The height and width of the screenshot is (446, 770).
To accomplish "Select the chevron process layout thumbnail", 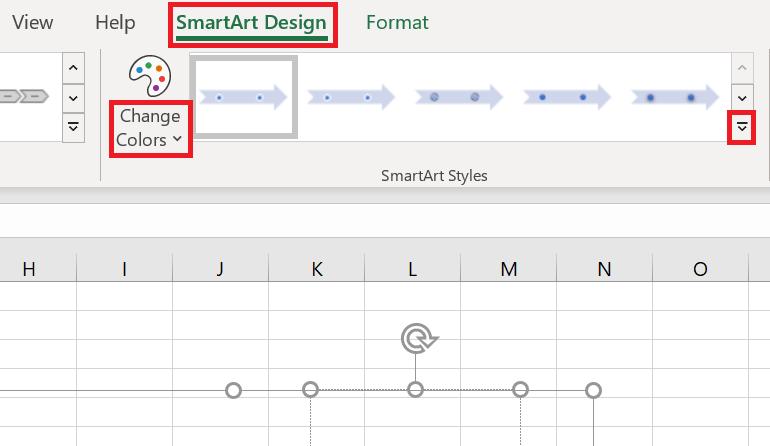I will 25,96.
